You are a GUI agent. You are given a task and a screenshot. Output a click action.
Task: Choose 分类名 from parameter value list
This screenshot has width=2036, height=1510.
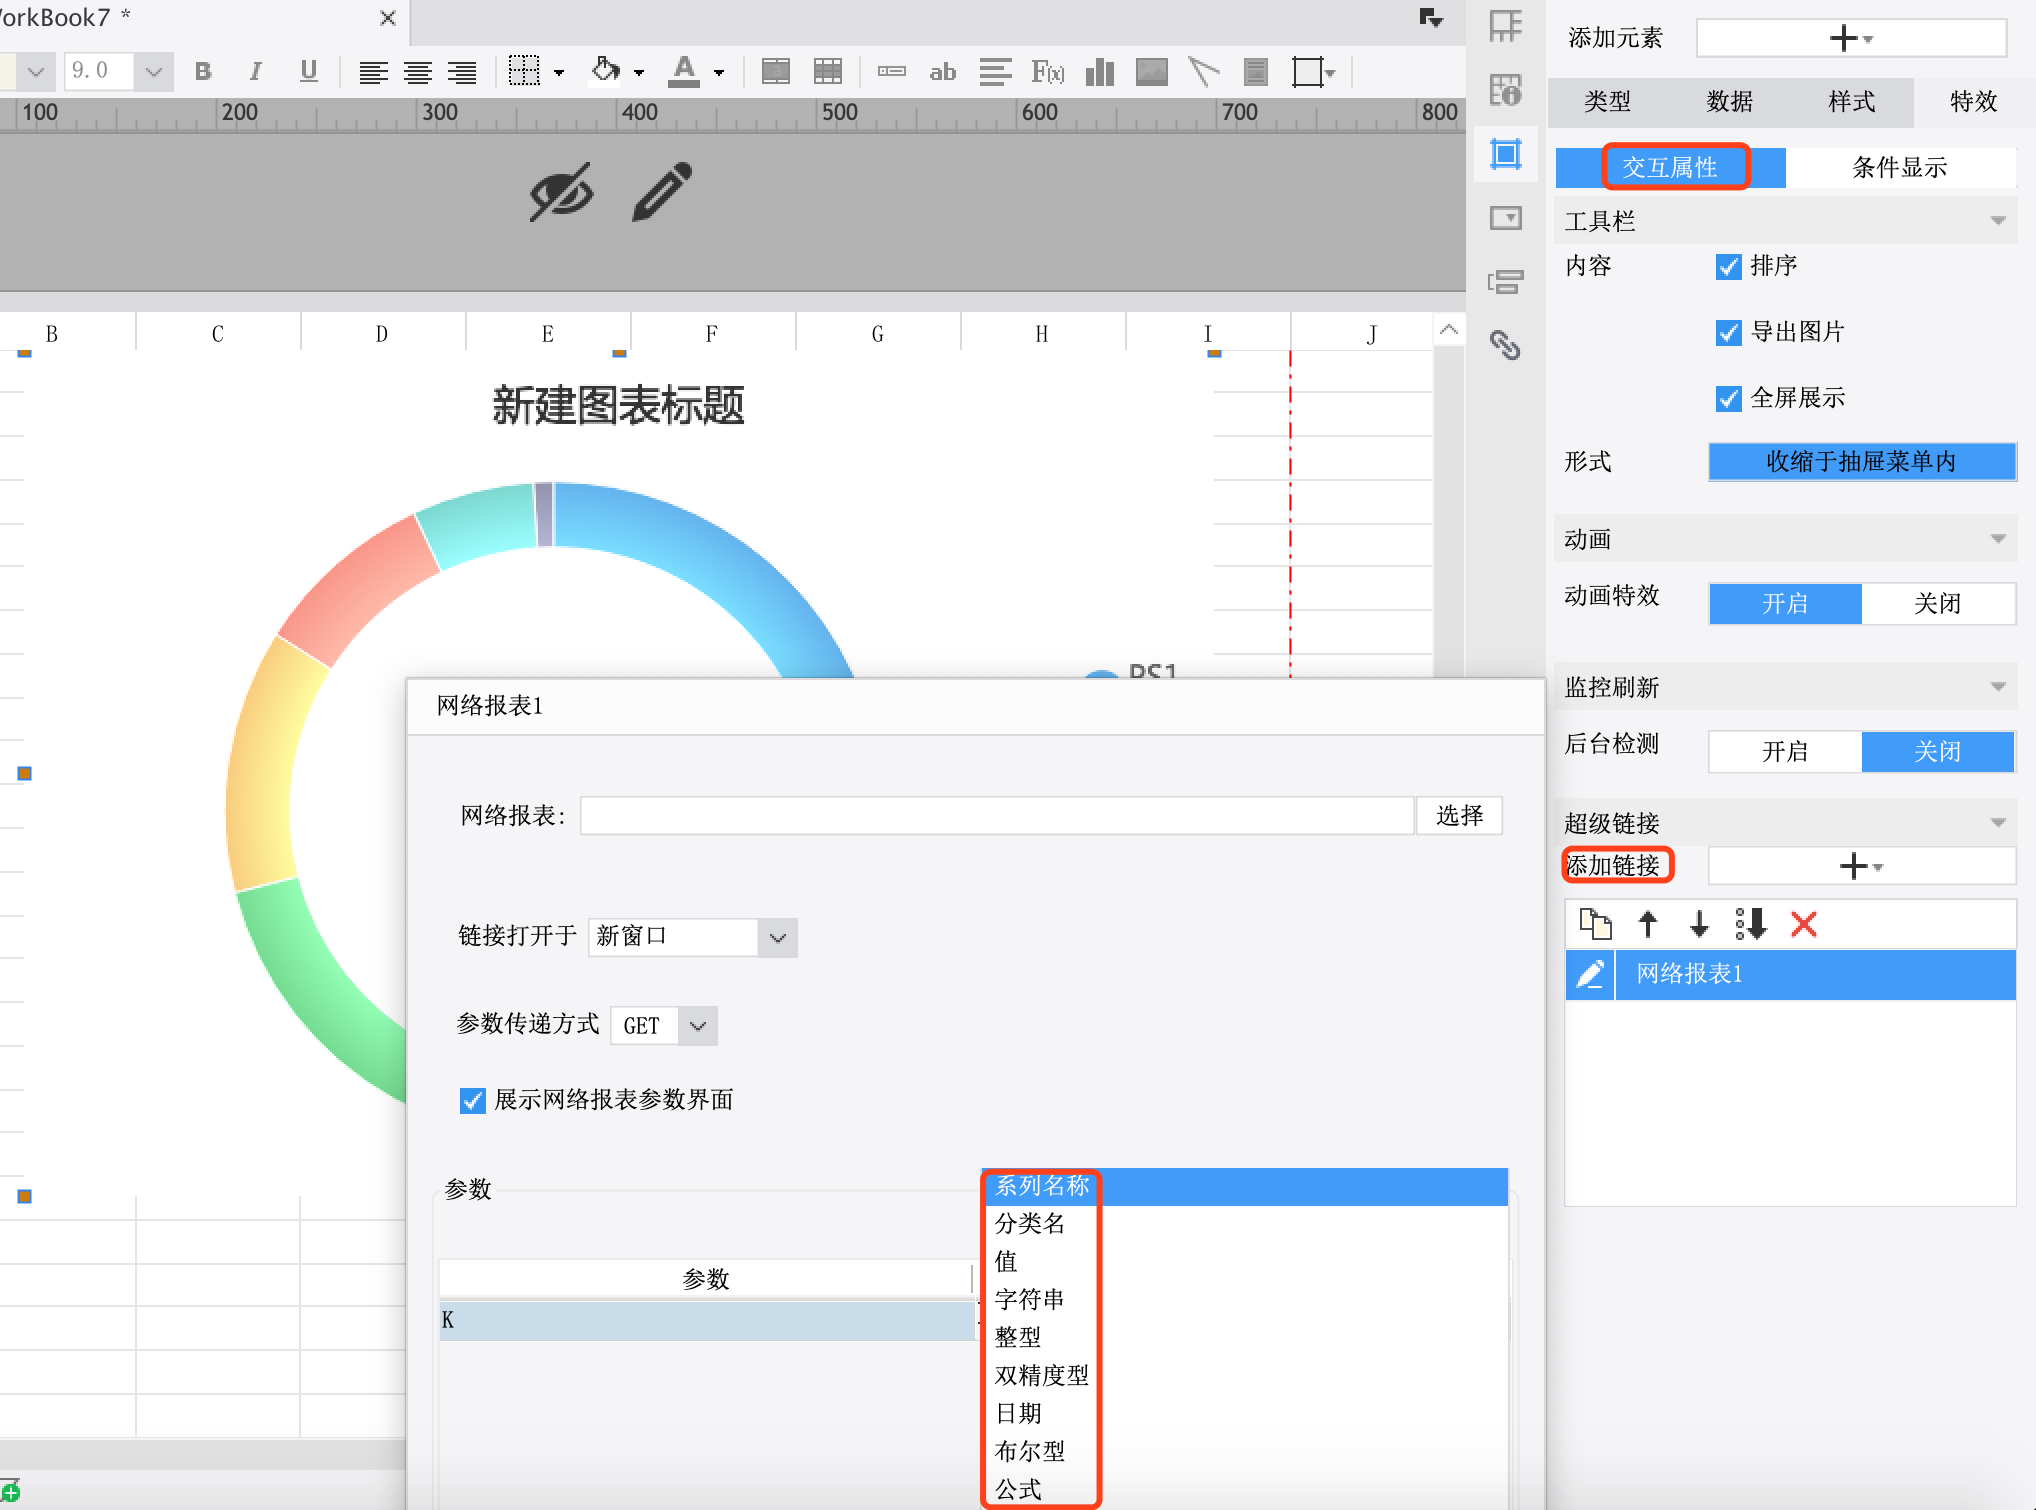pyautogui.click(x=1246, y=1224)
